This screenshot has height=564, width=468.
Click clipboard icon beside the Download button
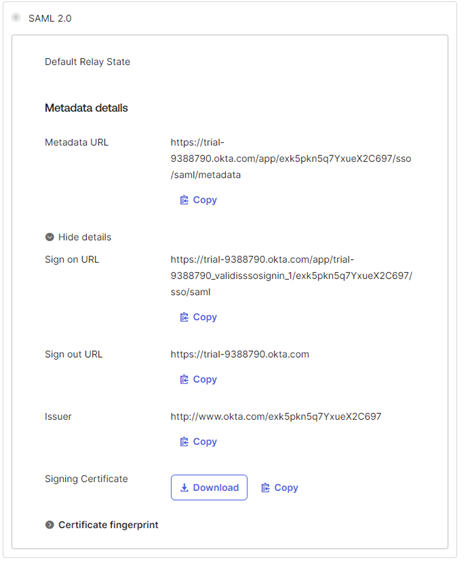click(x=265, y=488)
